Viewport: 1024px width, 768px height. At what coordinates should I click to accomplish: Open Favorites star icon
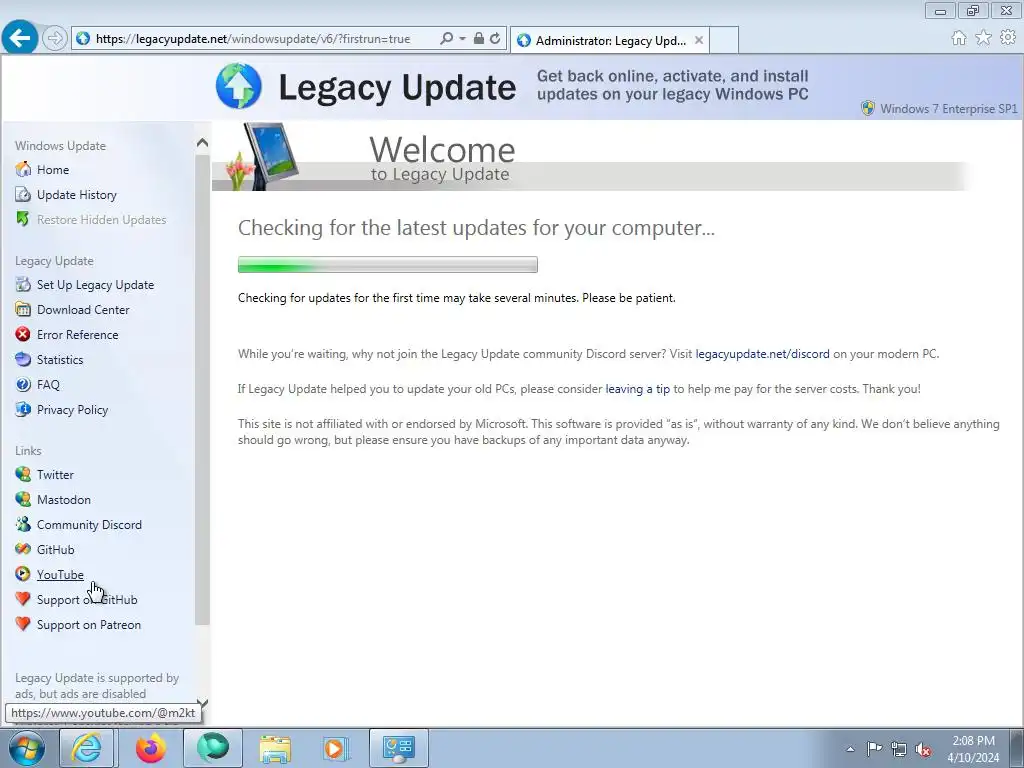(x=984, y=39)
